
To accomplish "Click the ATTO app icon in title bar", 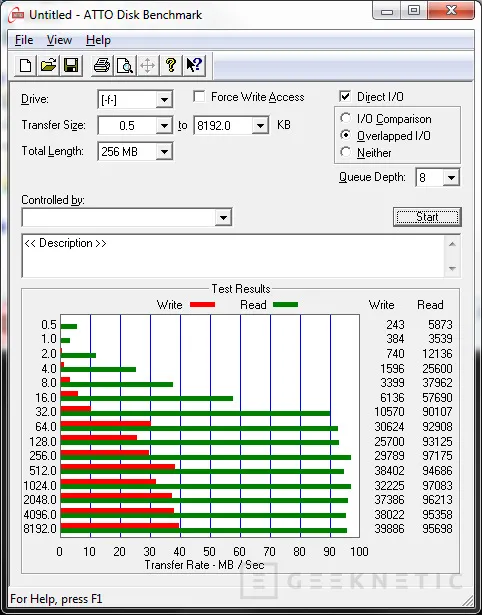I will pos(16,15).
